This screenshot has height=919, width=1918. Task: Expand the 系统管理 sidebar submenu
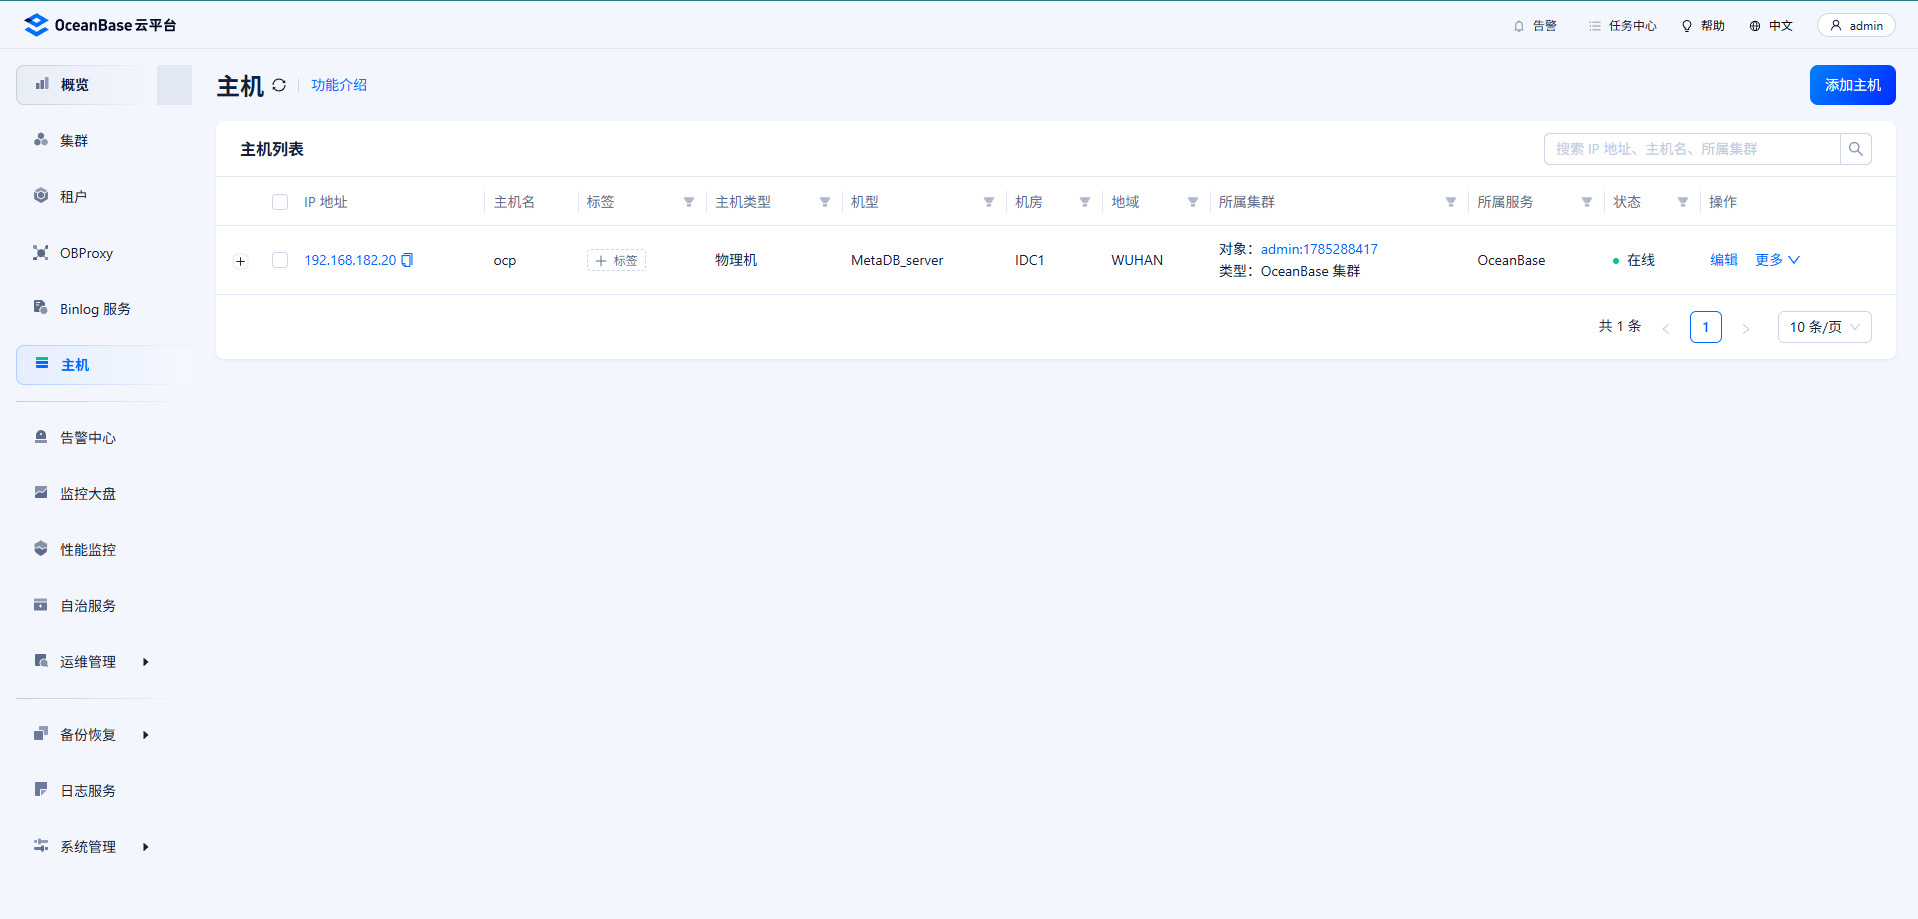pos(146,847)
